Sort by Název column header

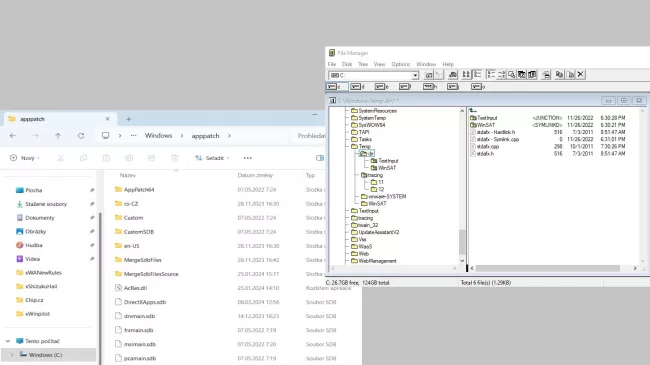pyautogui.click(x=128, y=175)
